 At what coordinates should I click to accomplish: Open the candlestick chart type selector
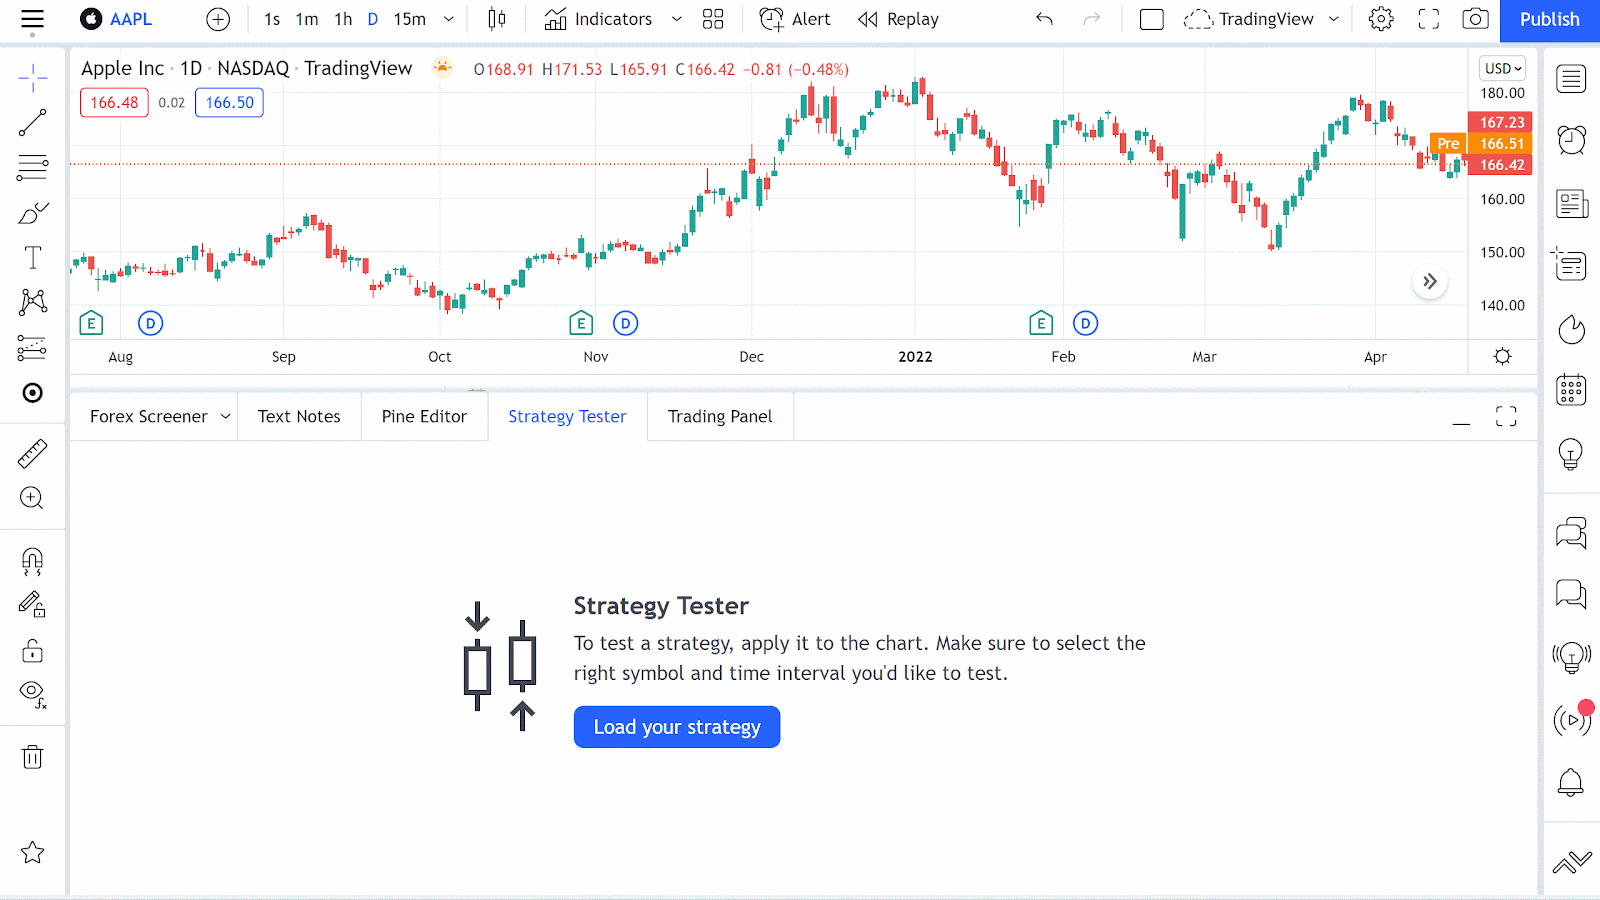pyautogui.click(x=497, y=19)
